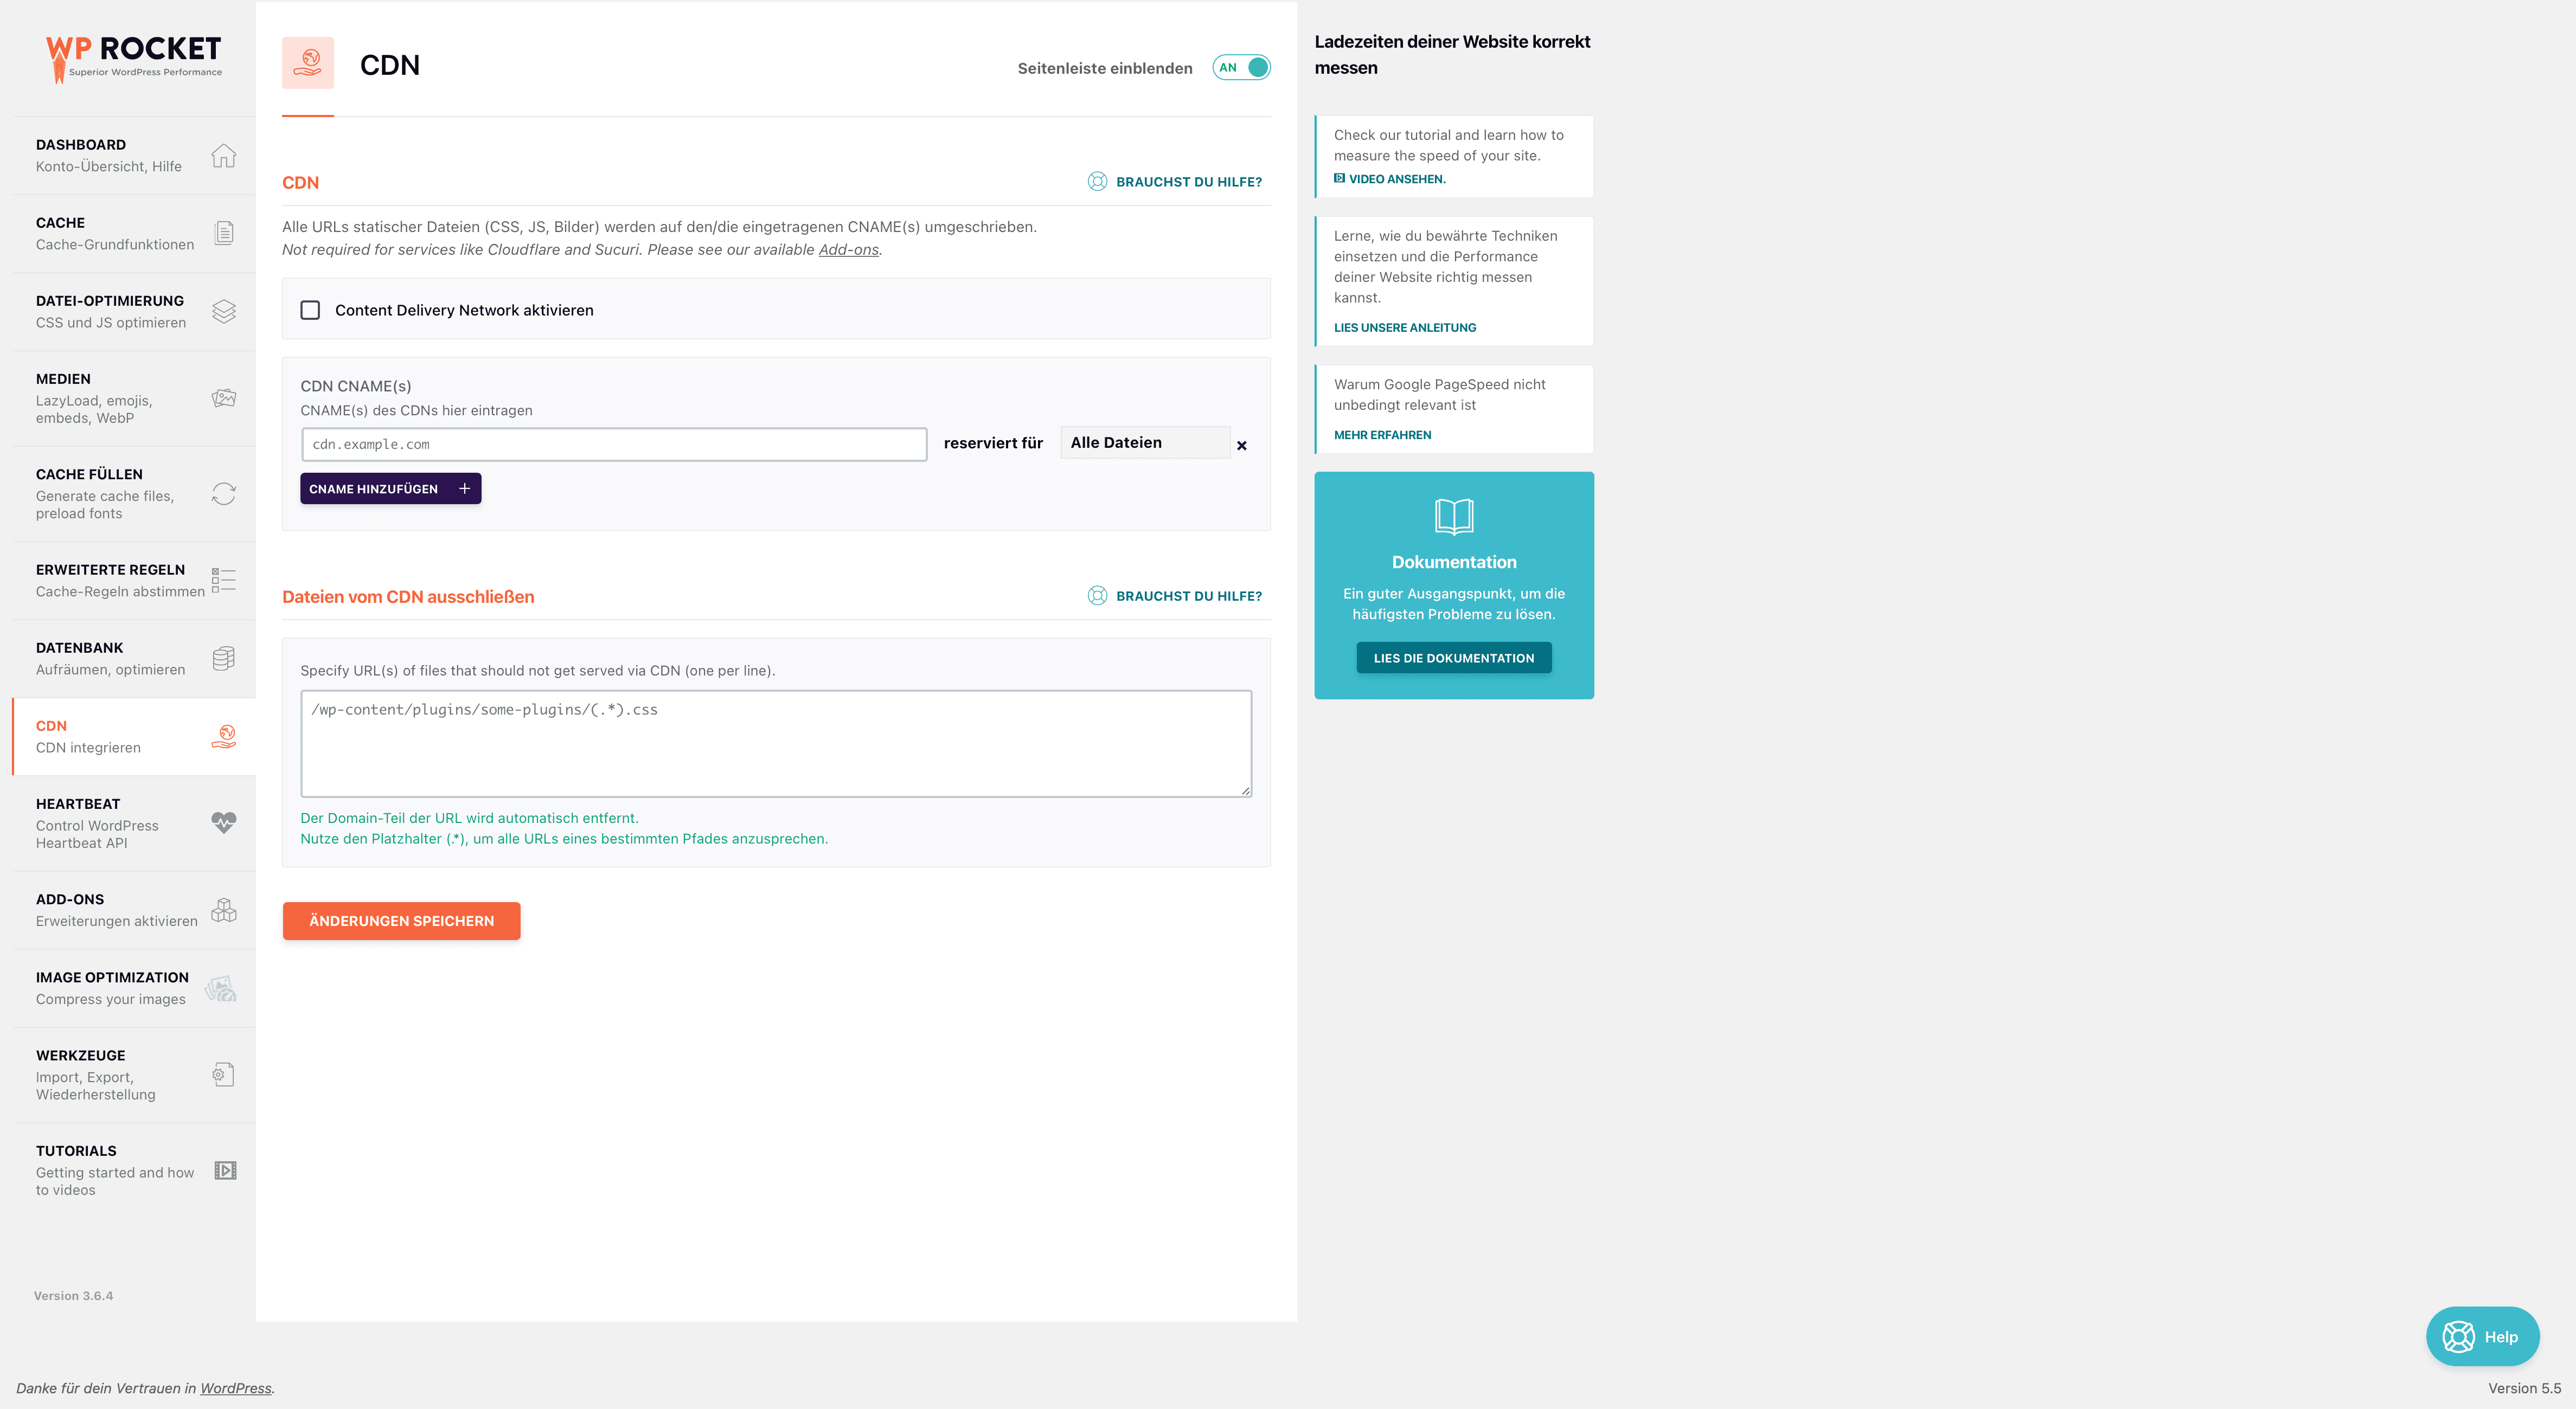The width and height of the screenshot is (2576, 1409).
Task: Click the Datenbank database icon
Action: point(224,658)
